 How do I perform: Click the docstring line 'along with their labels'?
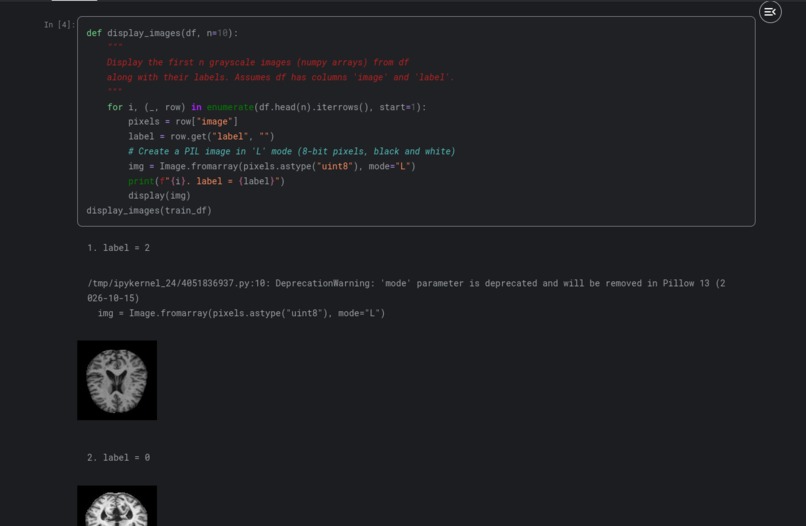point(280,77)
